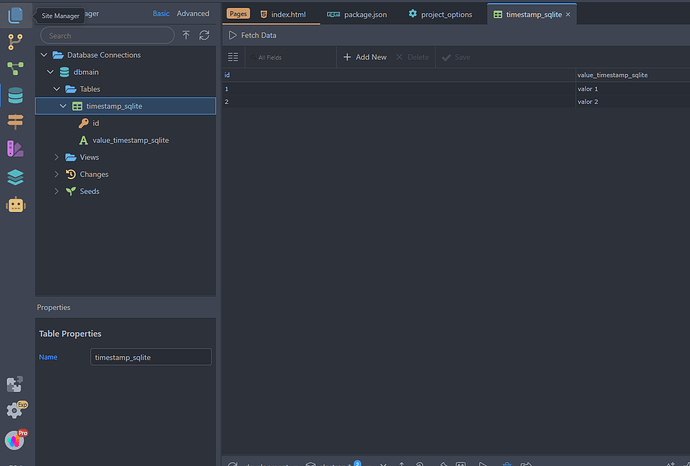This screenshot has height=466, width=690.
Task: Expand the Views folder
Action: pyautogui.click(x=57, y=157)
